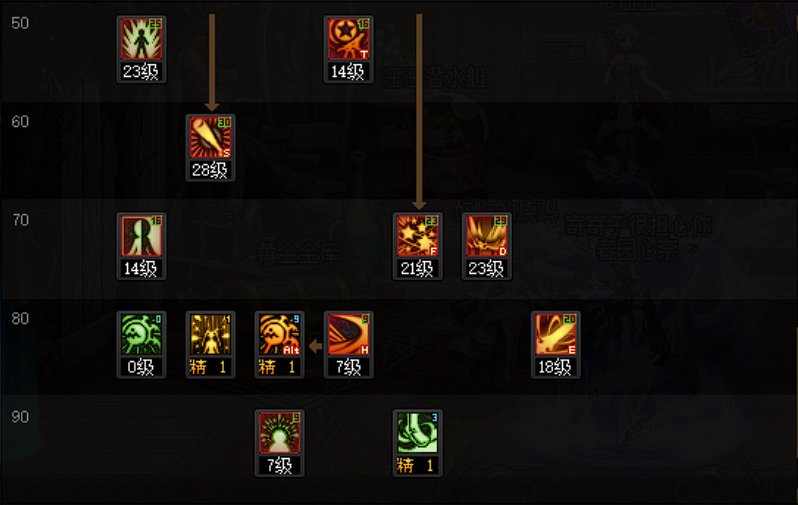Click the fiery comet skill with S hotkey
Image resolution: width=798 pixels, height=505 pixels.
[210, 137]
